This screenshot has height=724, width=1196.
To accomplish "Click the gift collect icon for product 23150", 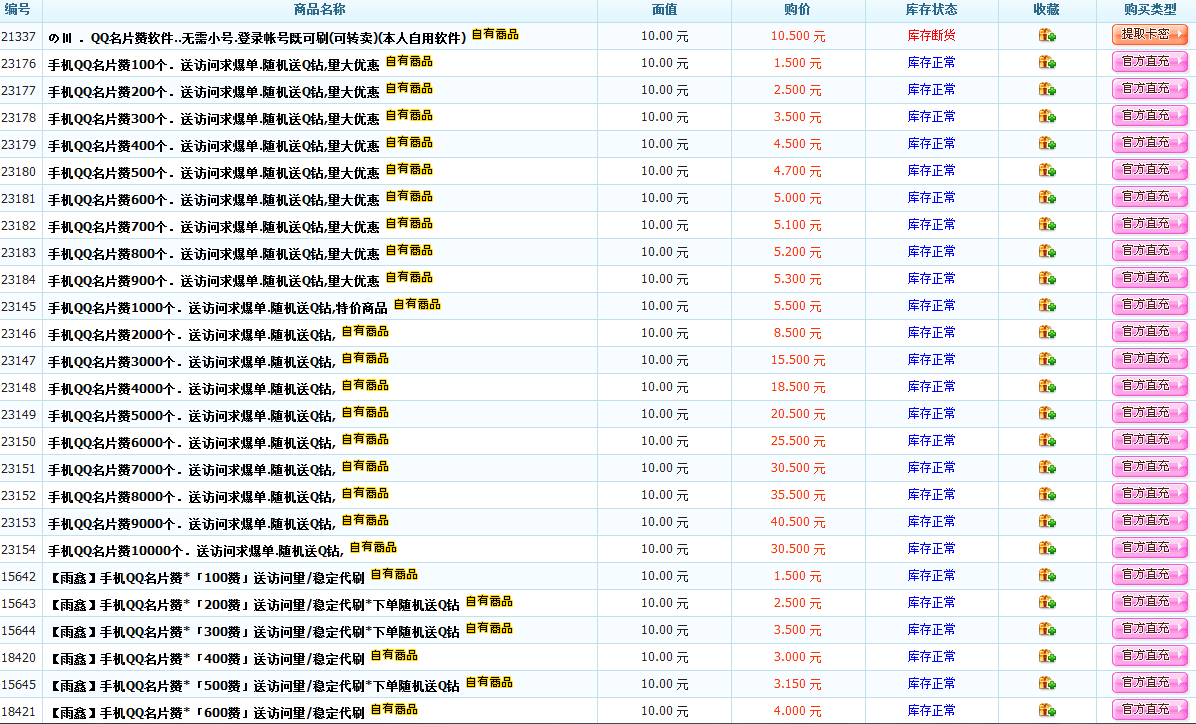I will (1046, 440).
